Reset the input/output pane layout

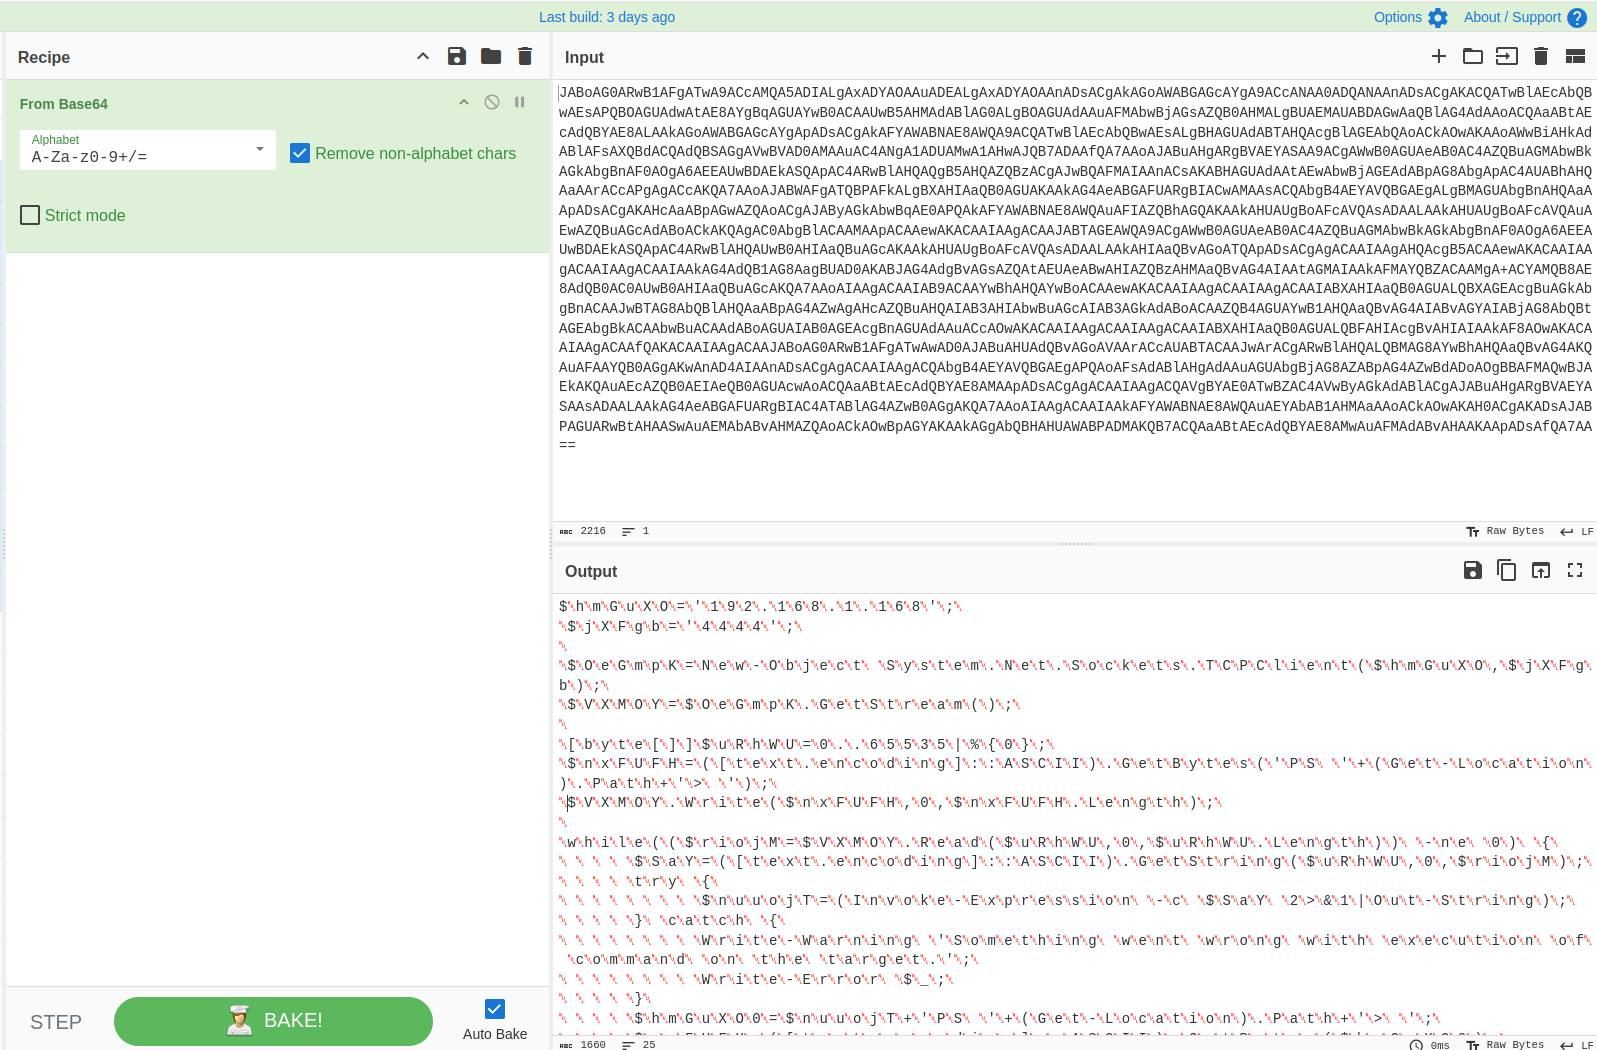tap(1575, 56)
